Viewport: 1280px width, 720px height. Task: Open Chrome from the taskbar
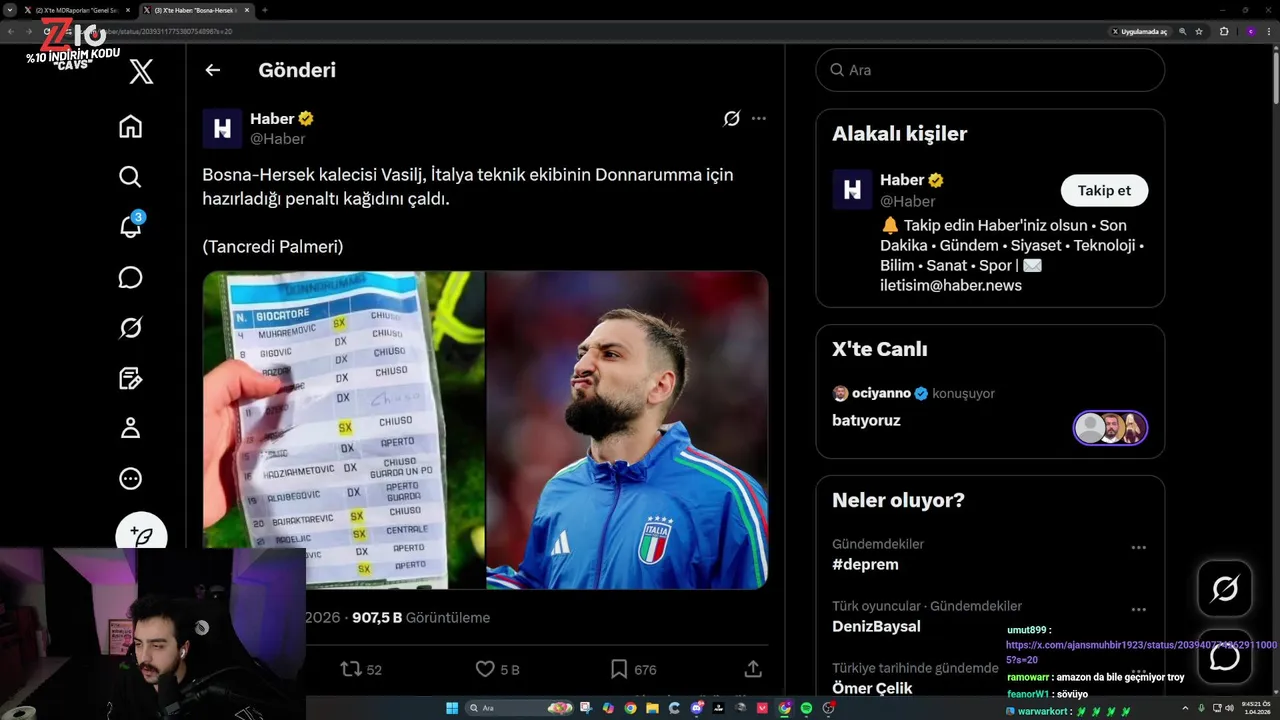(x=630, y=708)
